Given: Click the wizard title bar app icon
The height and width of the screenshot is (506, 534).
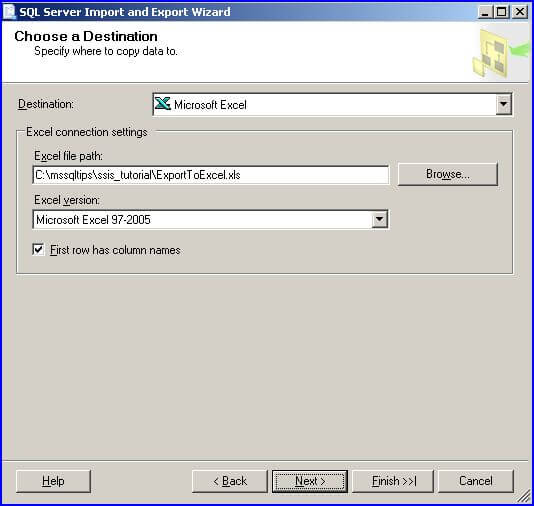Looking at the screenshot, I should [x=10, y=12].
